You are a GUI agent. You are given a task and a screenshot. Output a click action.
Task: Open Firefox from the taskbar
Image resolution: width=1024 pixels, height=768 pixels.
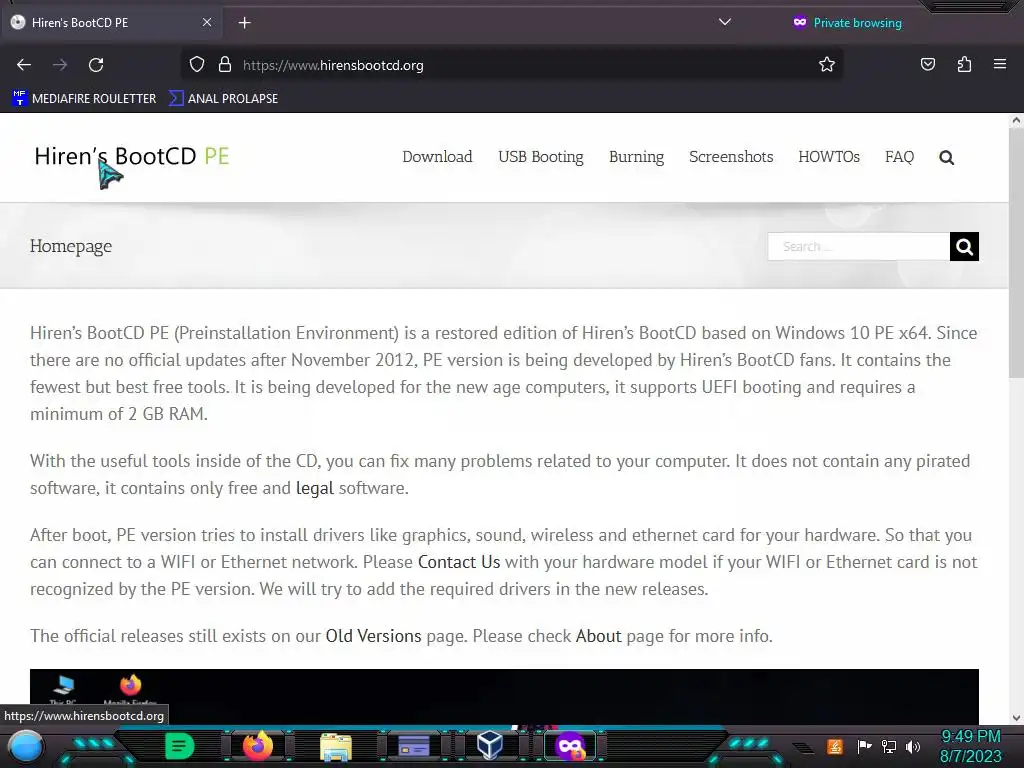tap(257, 746)
